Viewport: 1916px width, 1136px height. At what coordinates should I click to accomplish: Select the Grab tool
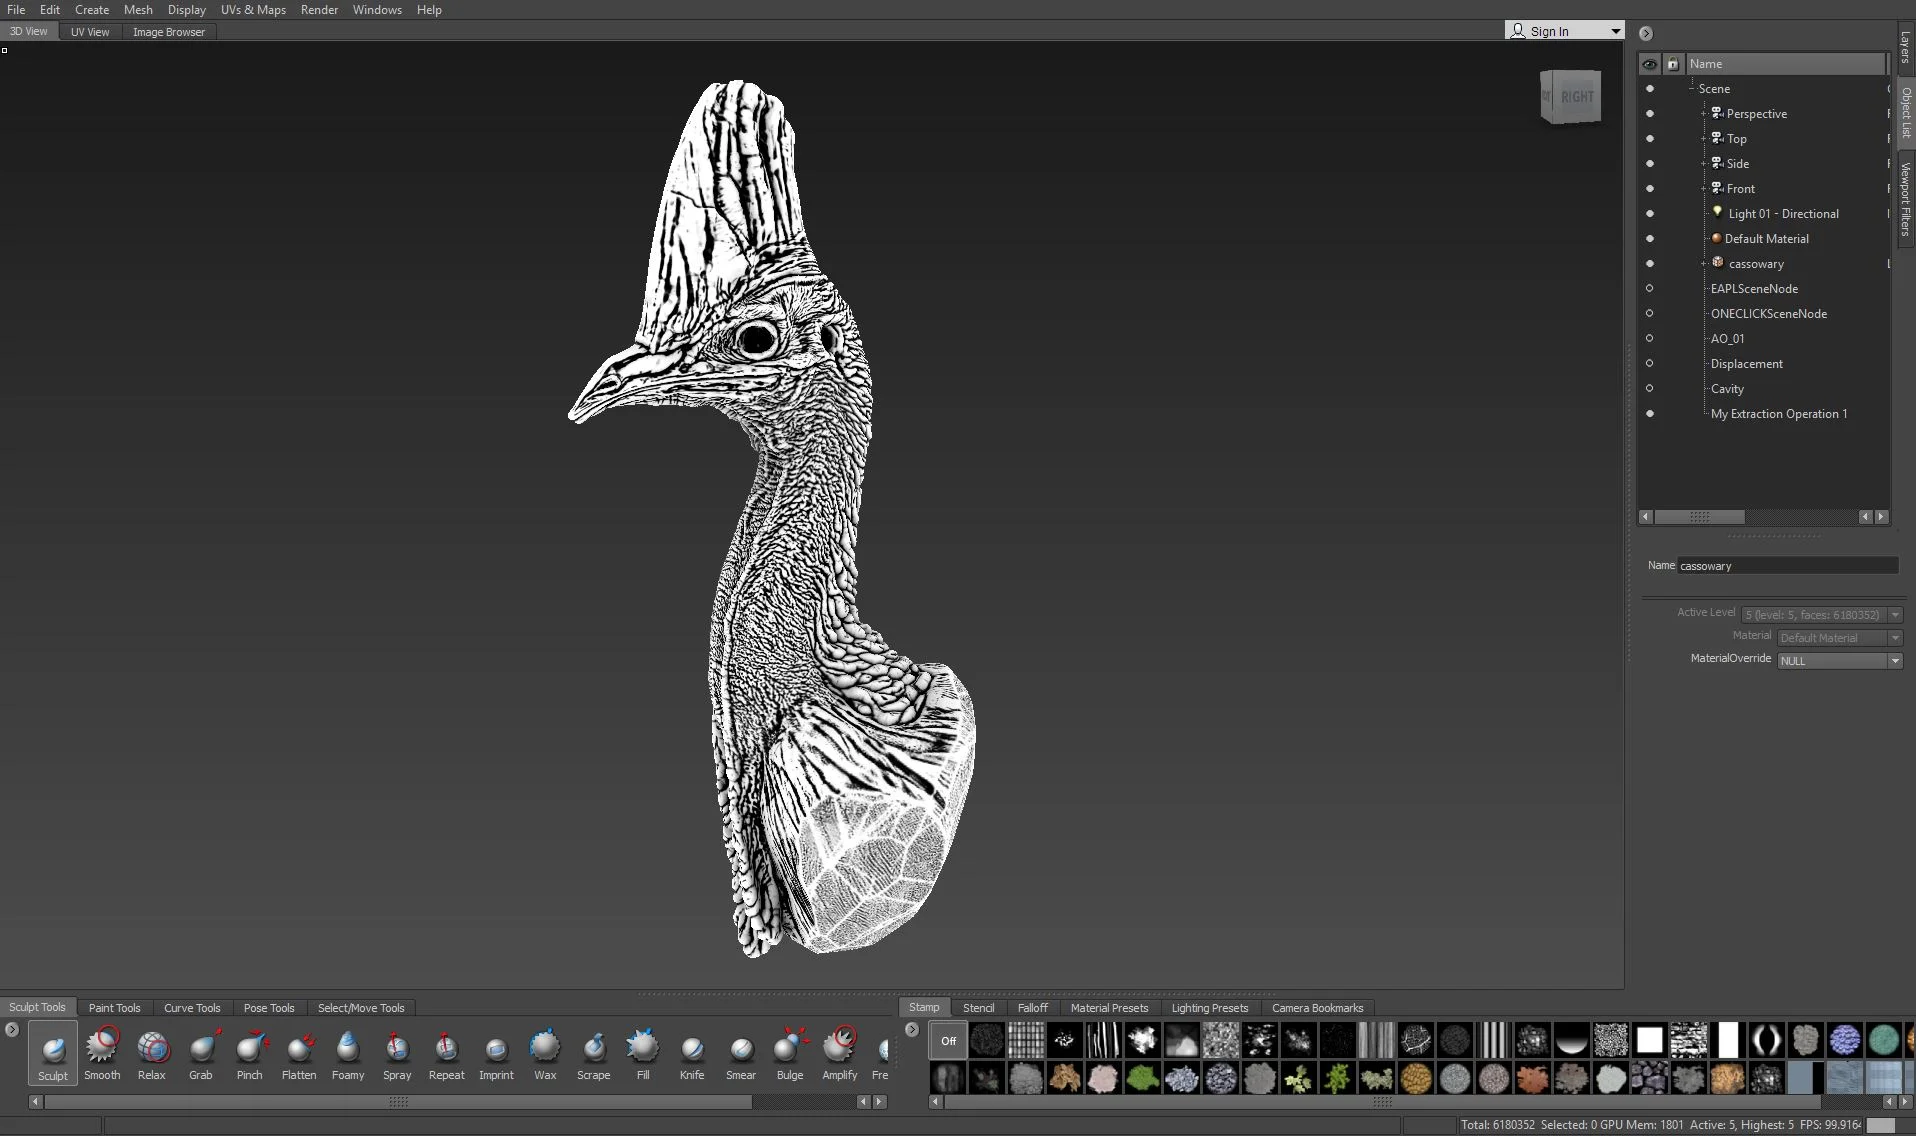click(201, 1053)
